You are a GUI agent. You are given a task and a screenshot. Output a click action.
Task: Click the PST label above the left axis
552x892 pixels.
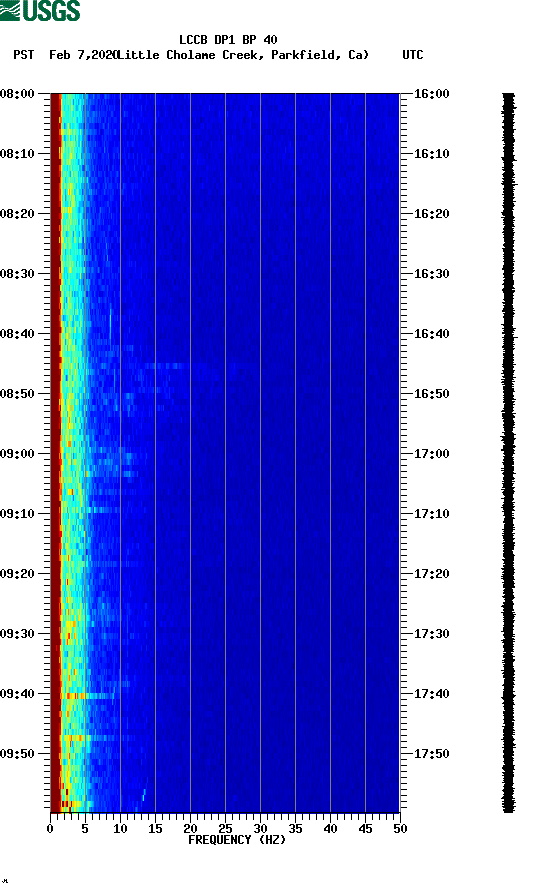click(24, 55)
